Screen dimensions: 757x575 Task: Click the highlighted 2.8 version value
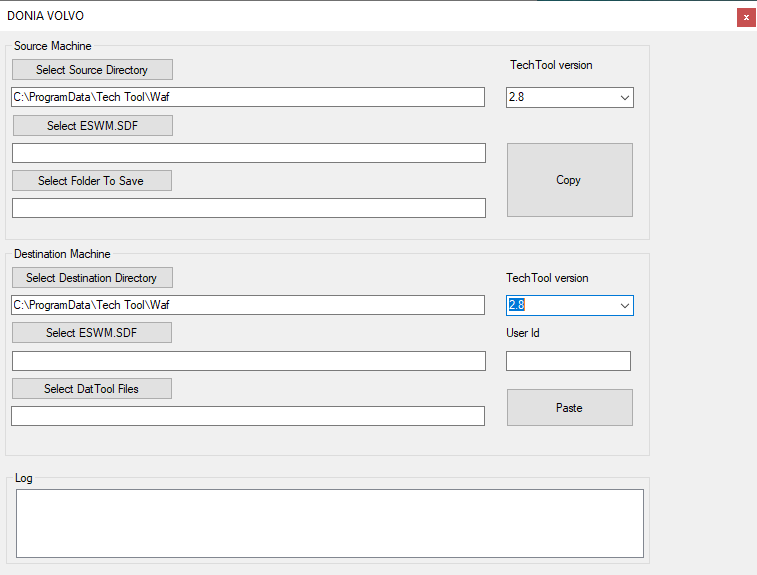tap(517, 305)
